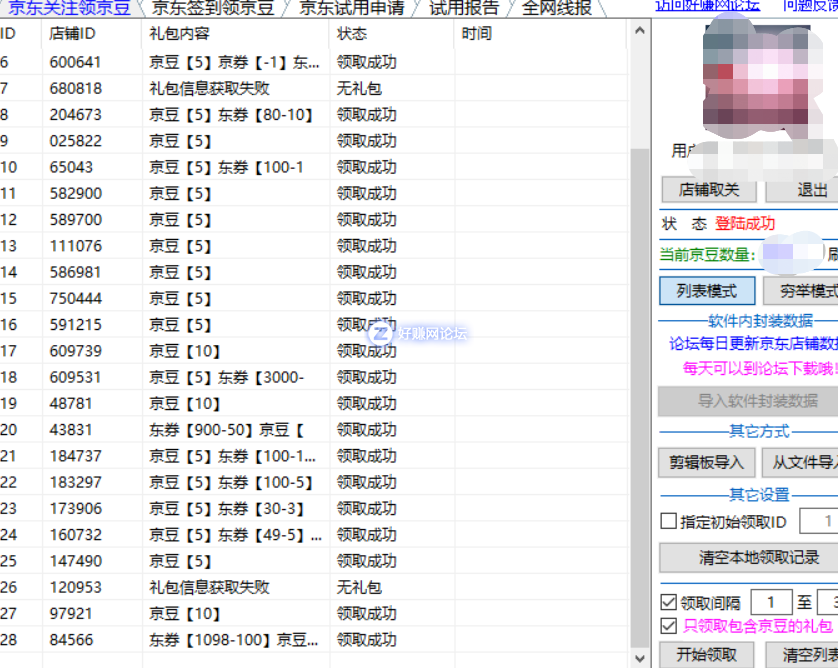Screen dimensions: 838x668
Task: Select store ID 65043 cell
Action: tap(71, 167)
